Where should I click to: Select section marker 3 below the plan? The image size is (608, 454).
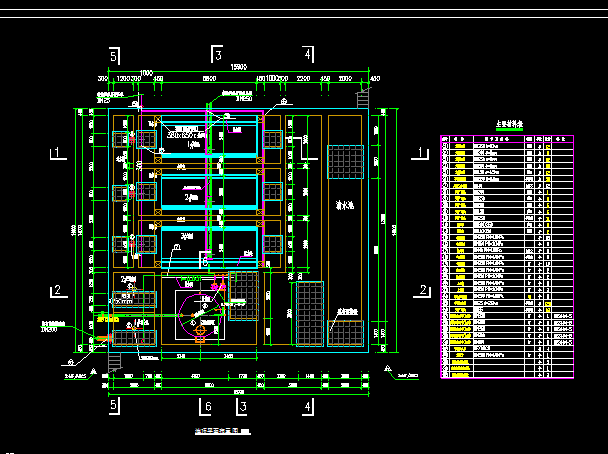[x=242, y=407]
